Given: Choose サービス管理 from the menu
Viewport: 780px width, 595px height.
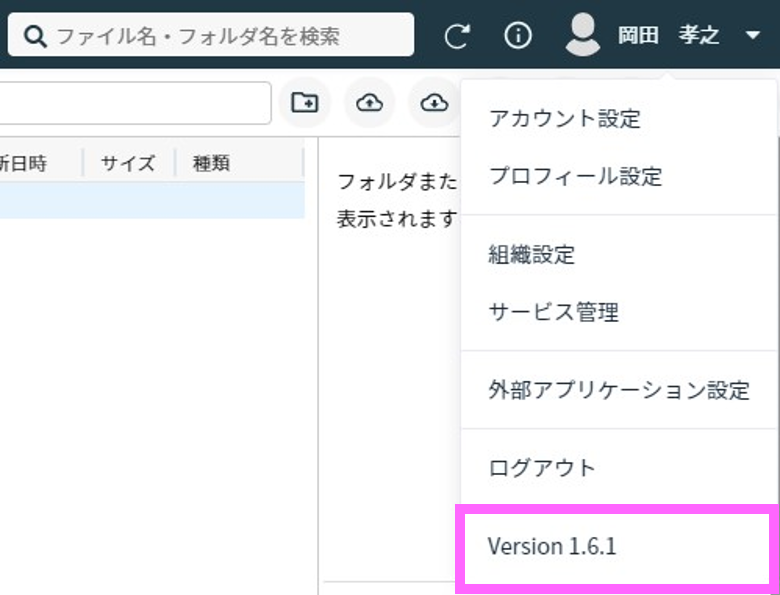Looking at the screenshot, I should click(x=553, y=312).
